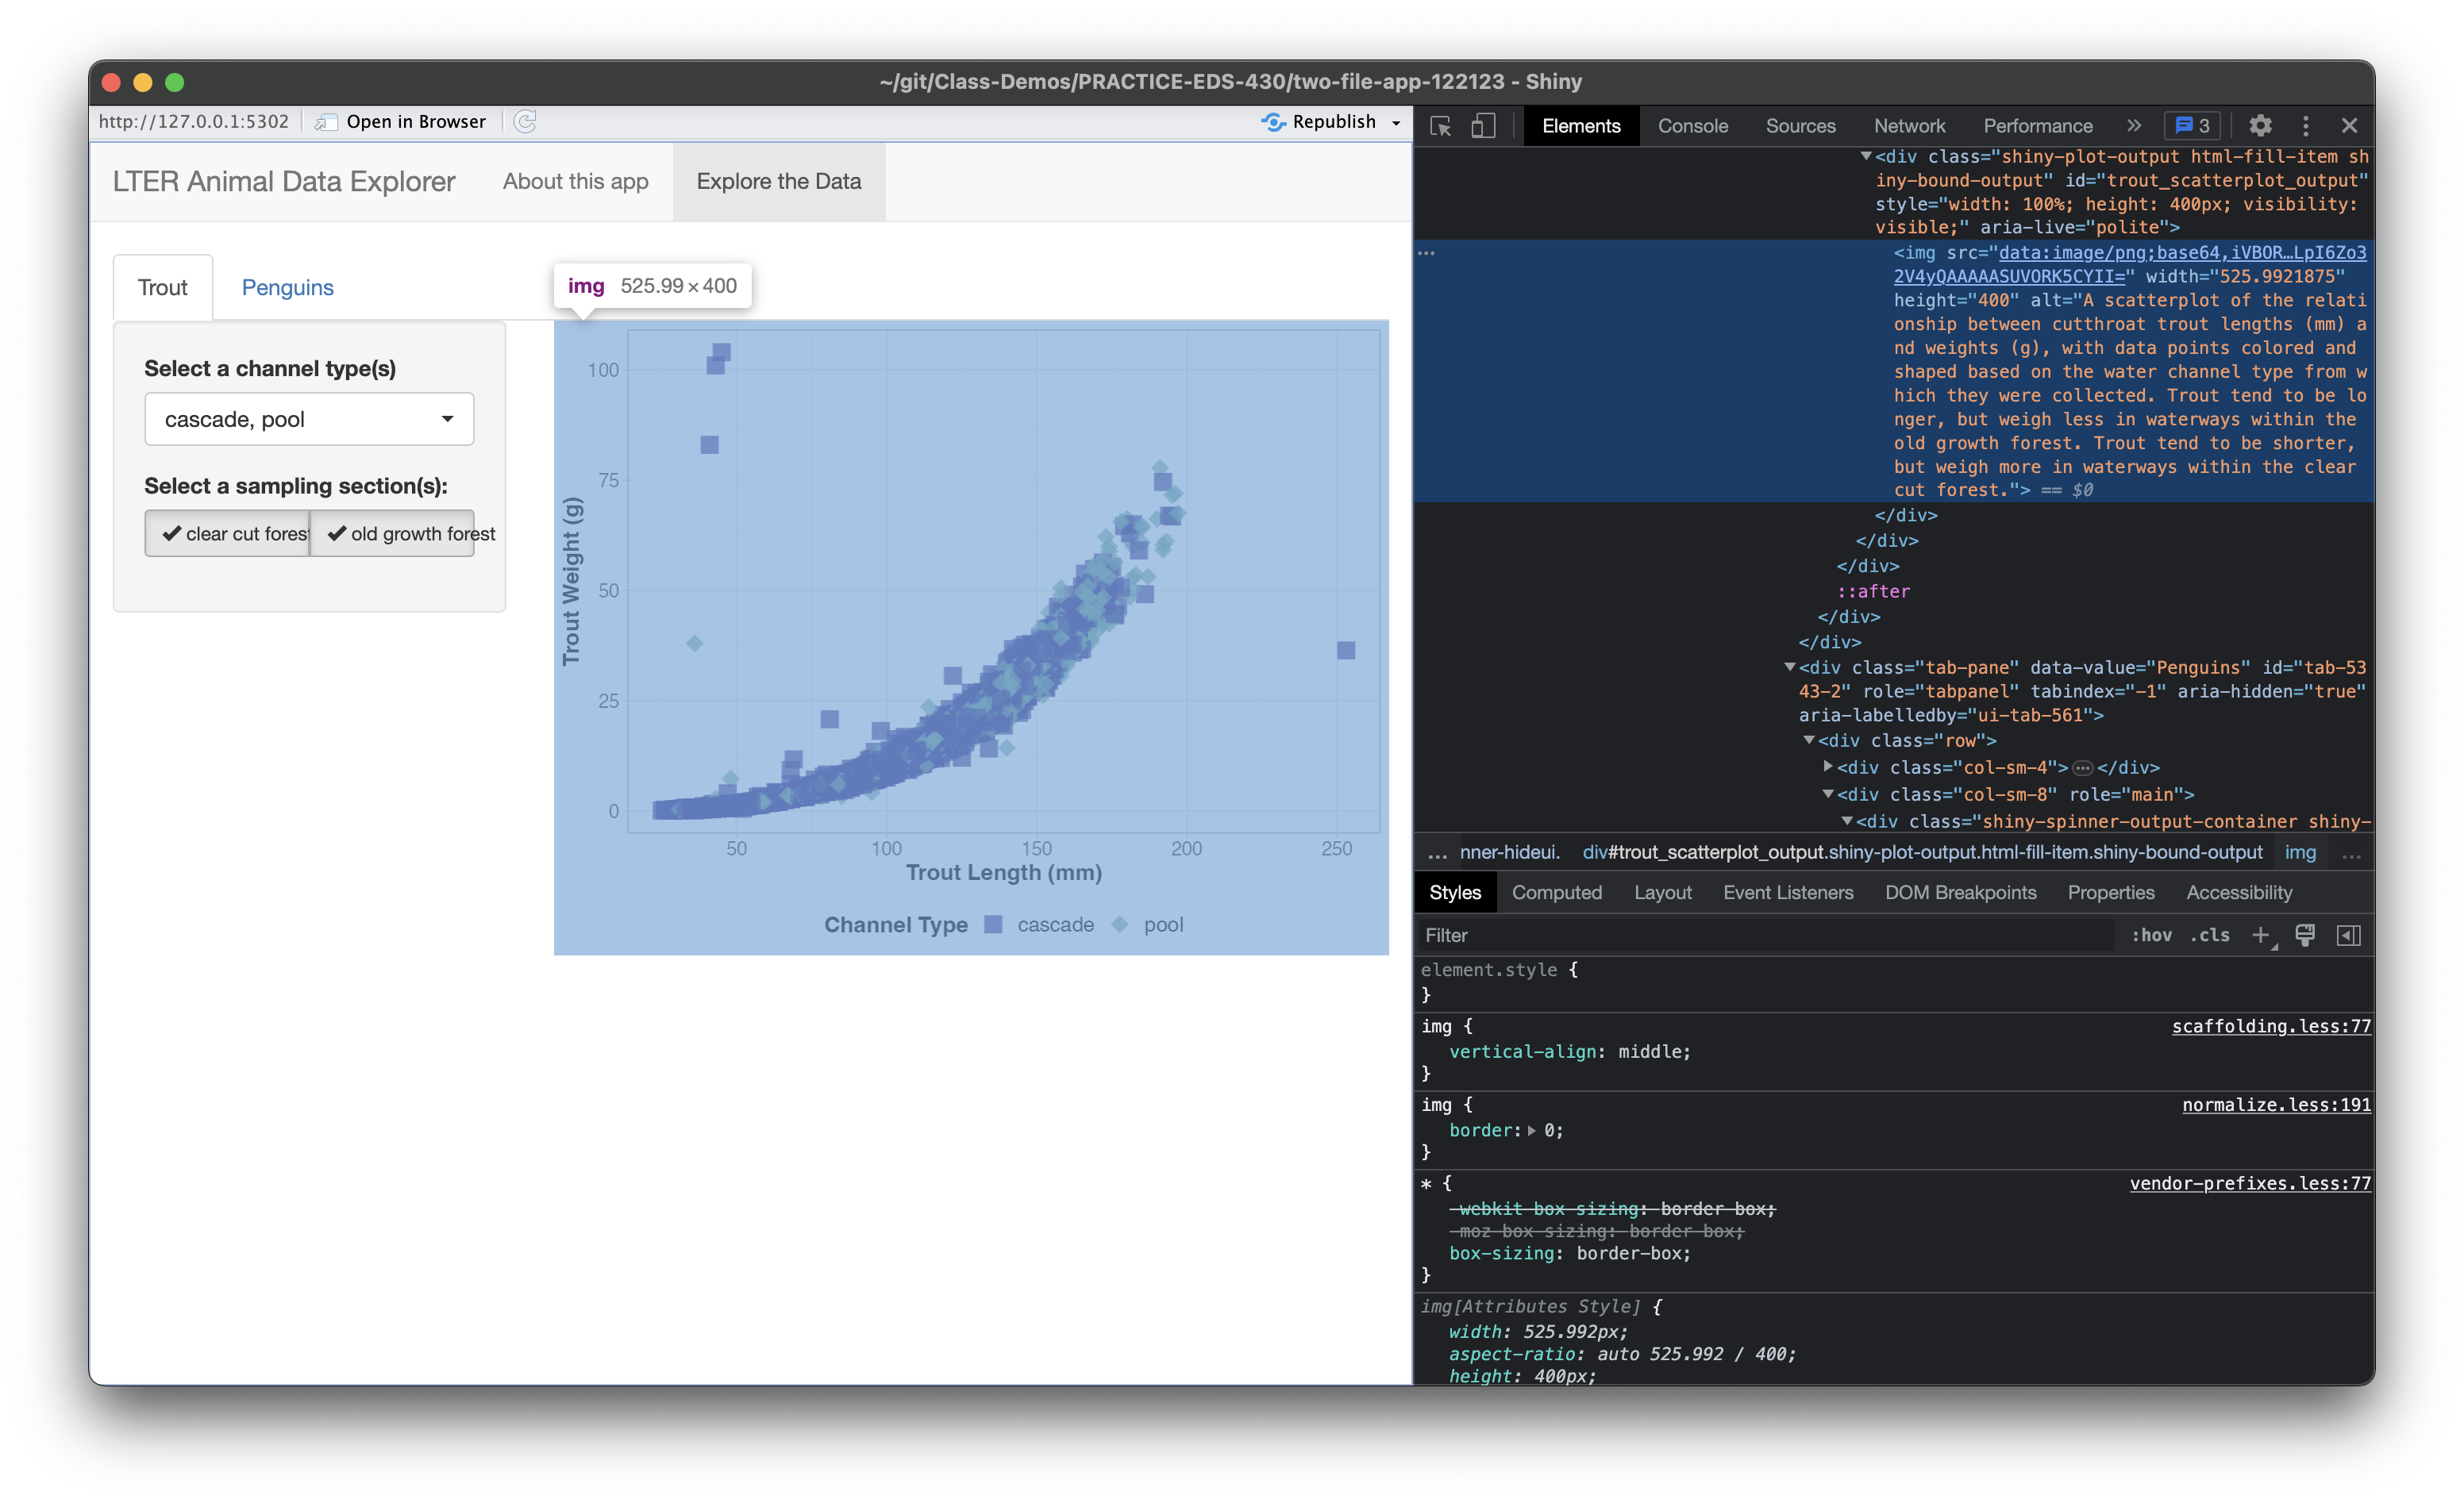
Task: Show more DevTools tabs chevron
Action: (2134, 126)
